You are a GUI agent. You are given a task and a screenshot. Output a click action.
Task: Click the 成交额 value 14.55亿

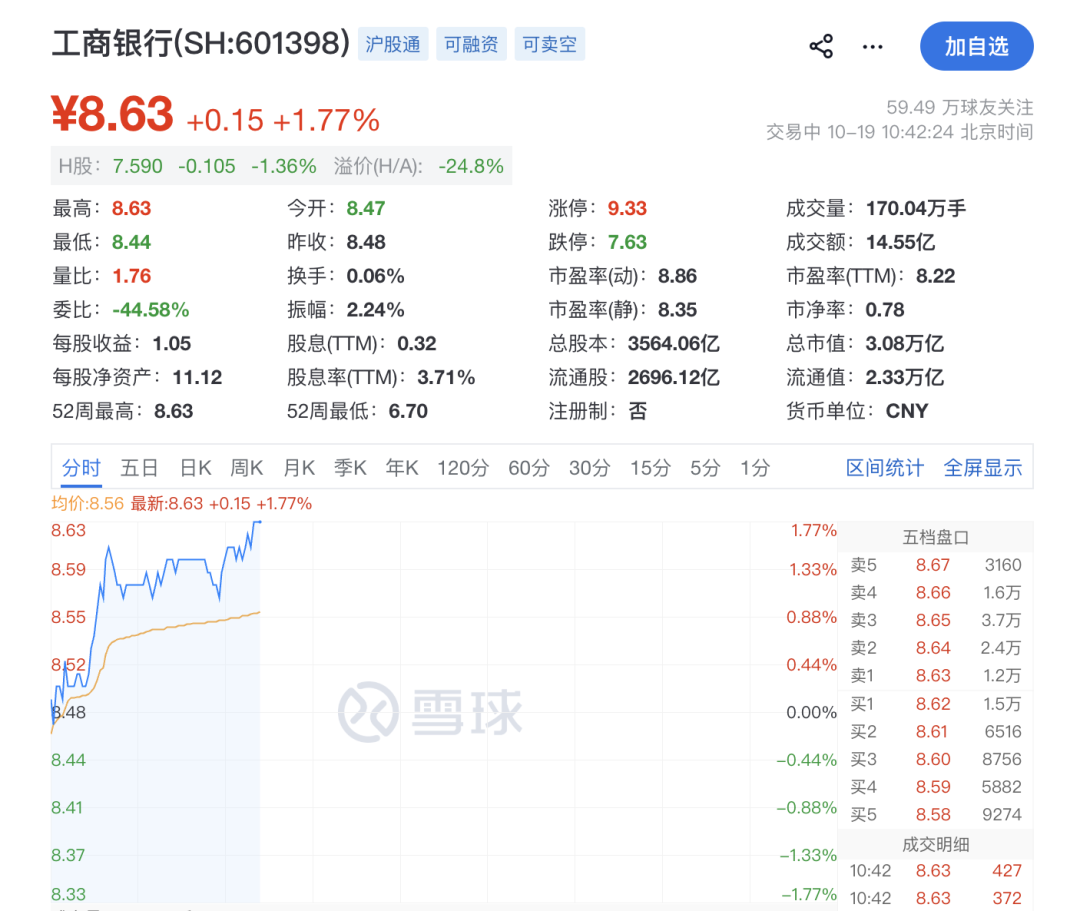coord(900,242)
